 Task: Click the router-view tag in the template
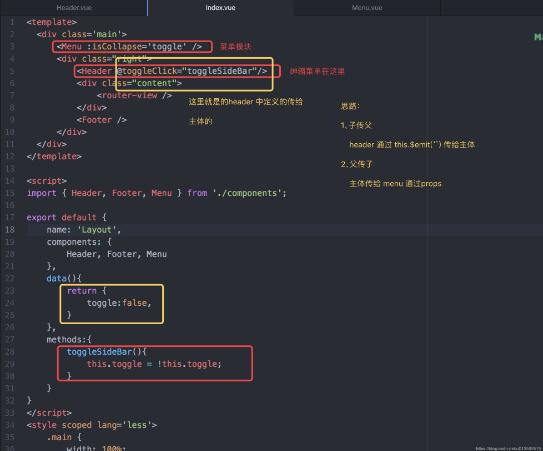pyautogui.click(x=134, y=95)
